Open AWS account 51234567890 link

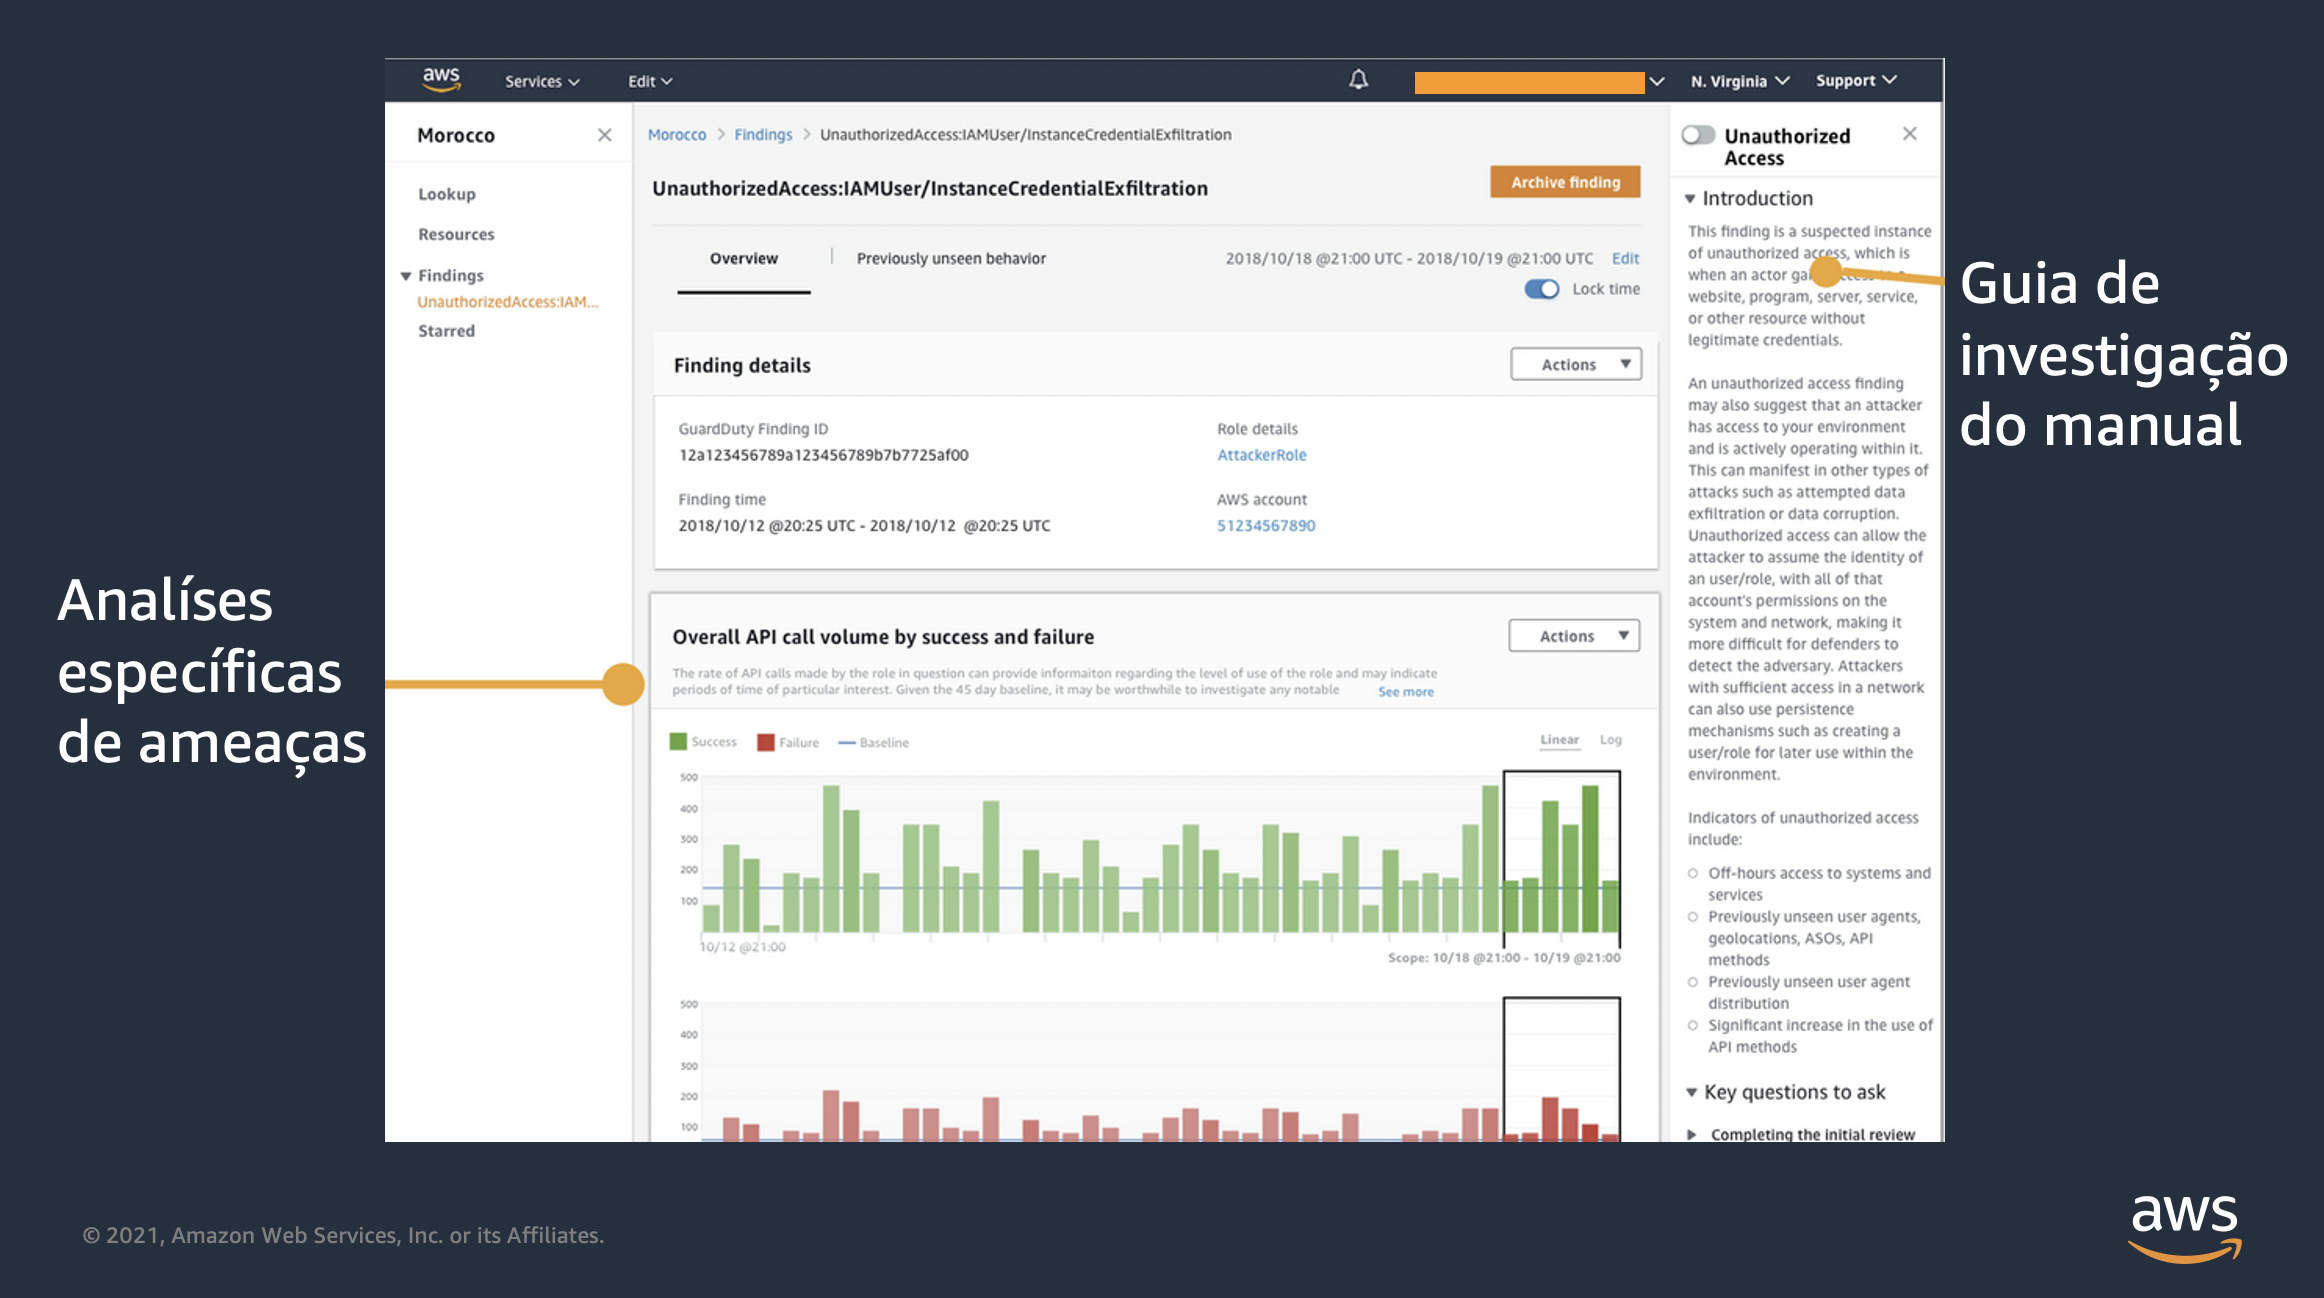coord(1265,526)
